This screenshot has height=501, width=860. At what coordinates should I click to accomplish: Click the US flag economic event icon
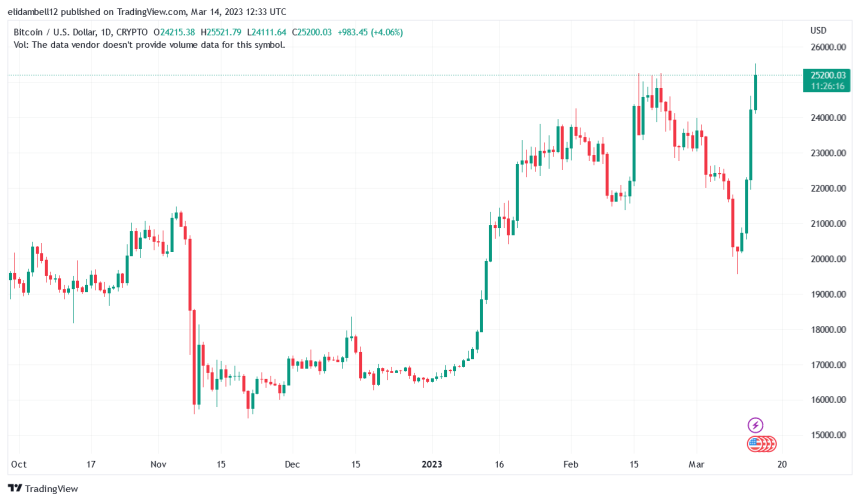point(755,443)
